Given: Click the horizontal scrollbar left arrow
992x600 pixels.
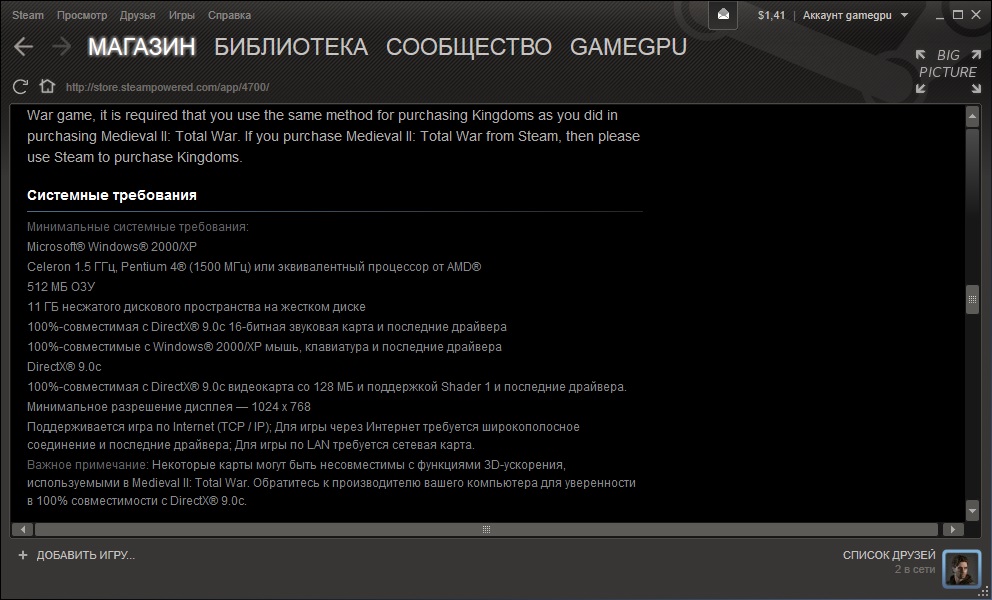Looking at the screenshot, I should pyautogui.click(x=23, y=529).
